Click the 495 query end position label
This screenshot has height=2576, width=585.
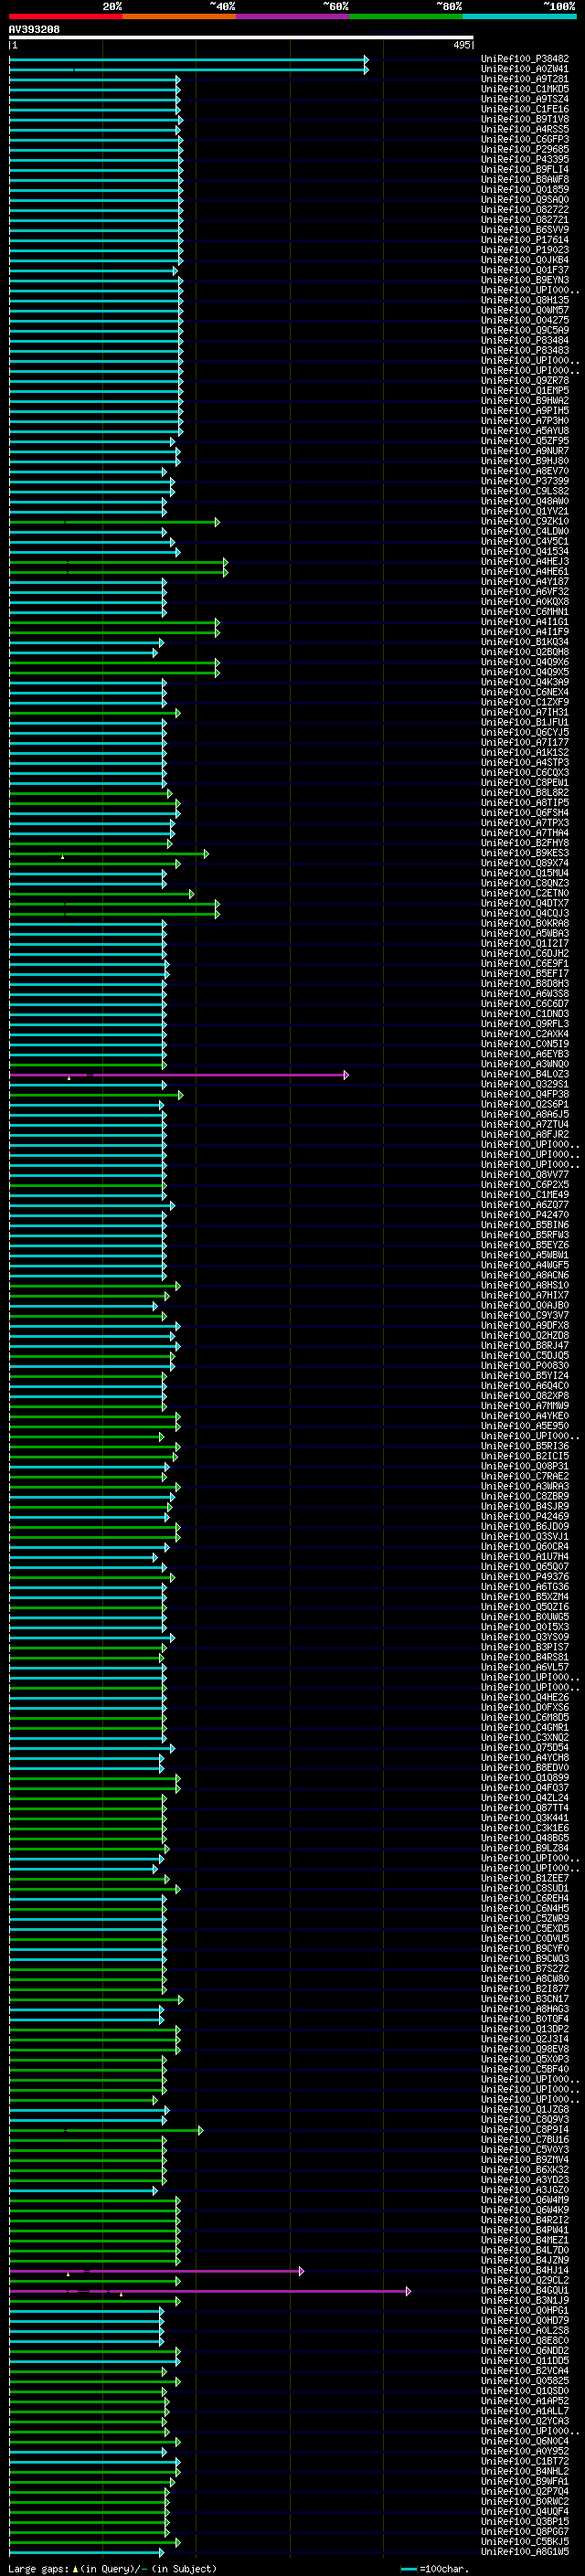click(461, 45)
